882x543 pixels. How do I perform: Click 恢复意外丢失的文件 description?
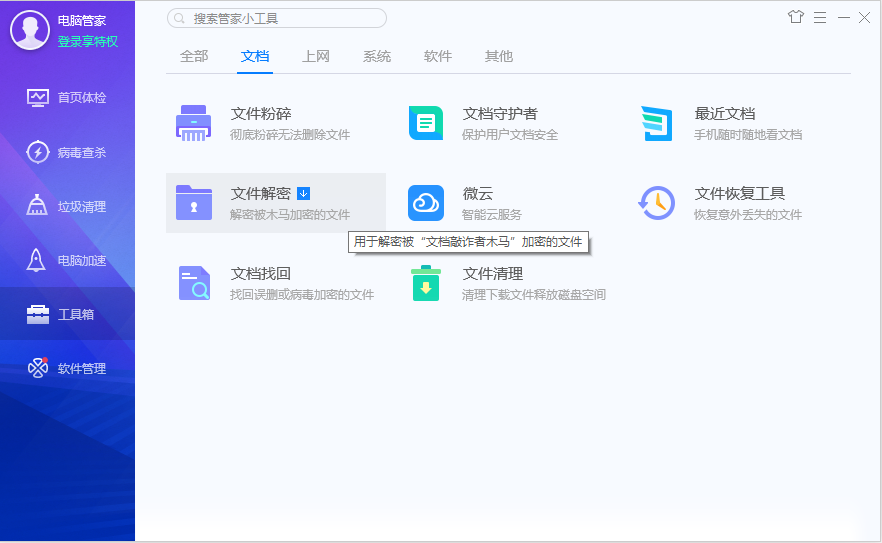tap(748, 215)
